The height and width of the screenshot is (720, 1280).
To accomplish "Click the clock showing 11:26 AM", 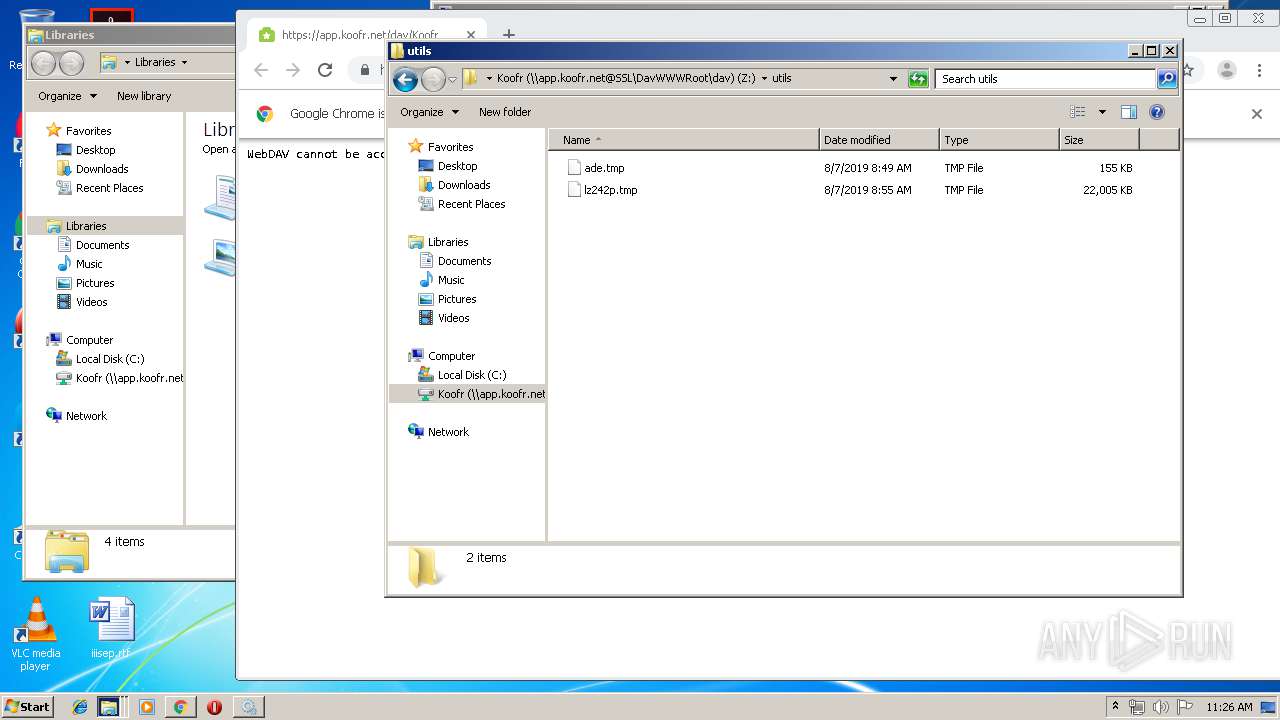I will point(1229,707).
